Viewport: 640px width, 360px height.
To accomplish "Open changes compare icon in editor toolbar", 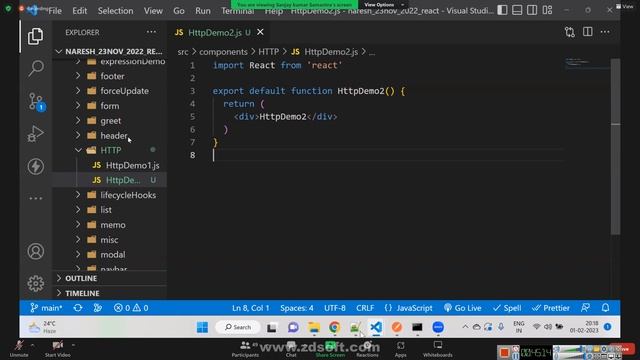I will [569, 32].
